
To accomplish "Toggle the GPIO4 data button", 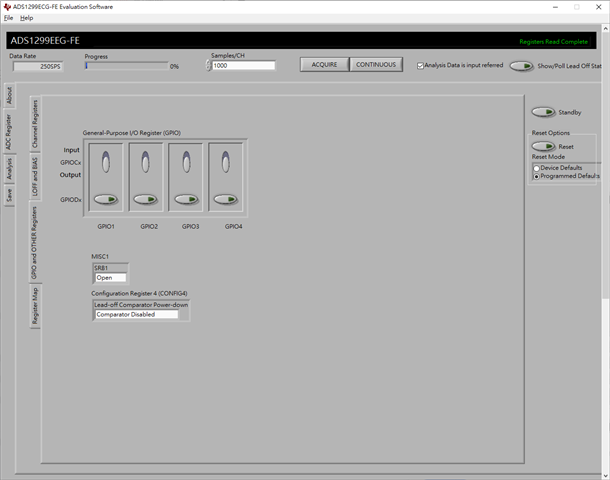I will click(226, 200).
